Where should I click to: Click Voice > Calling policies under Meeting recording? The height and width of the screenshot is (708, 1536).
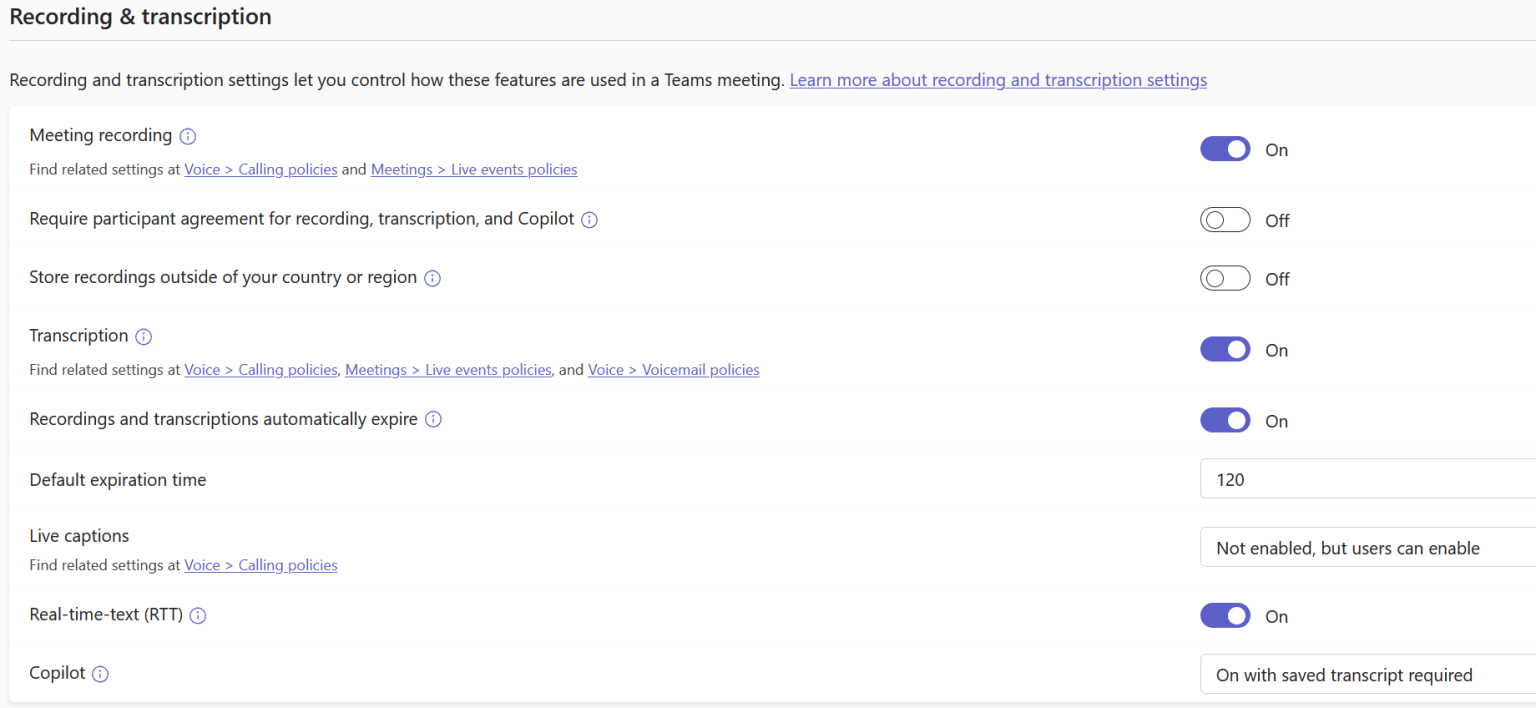260,169
